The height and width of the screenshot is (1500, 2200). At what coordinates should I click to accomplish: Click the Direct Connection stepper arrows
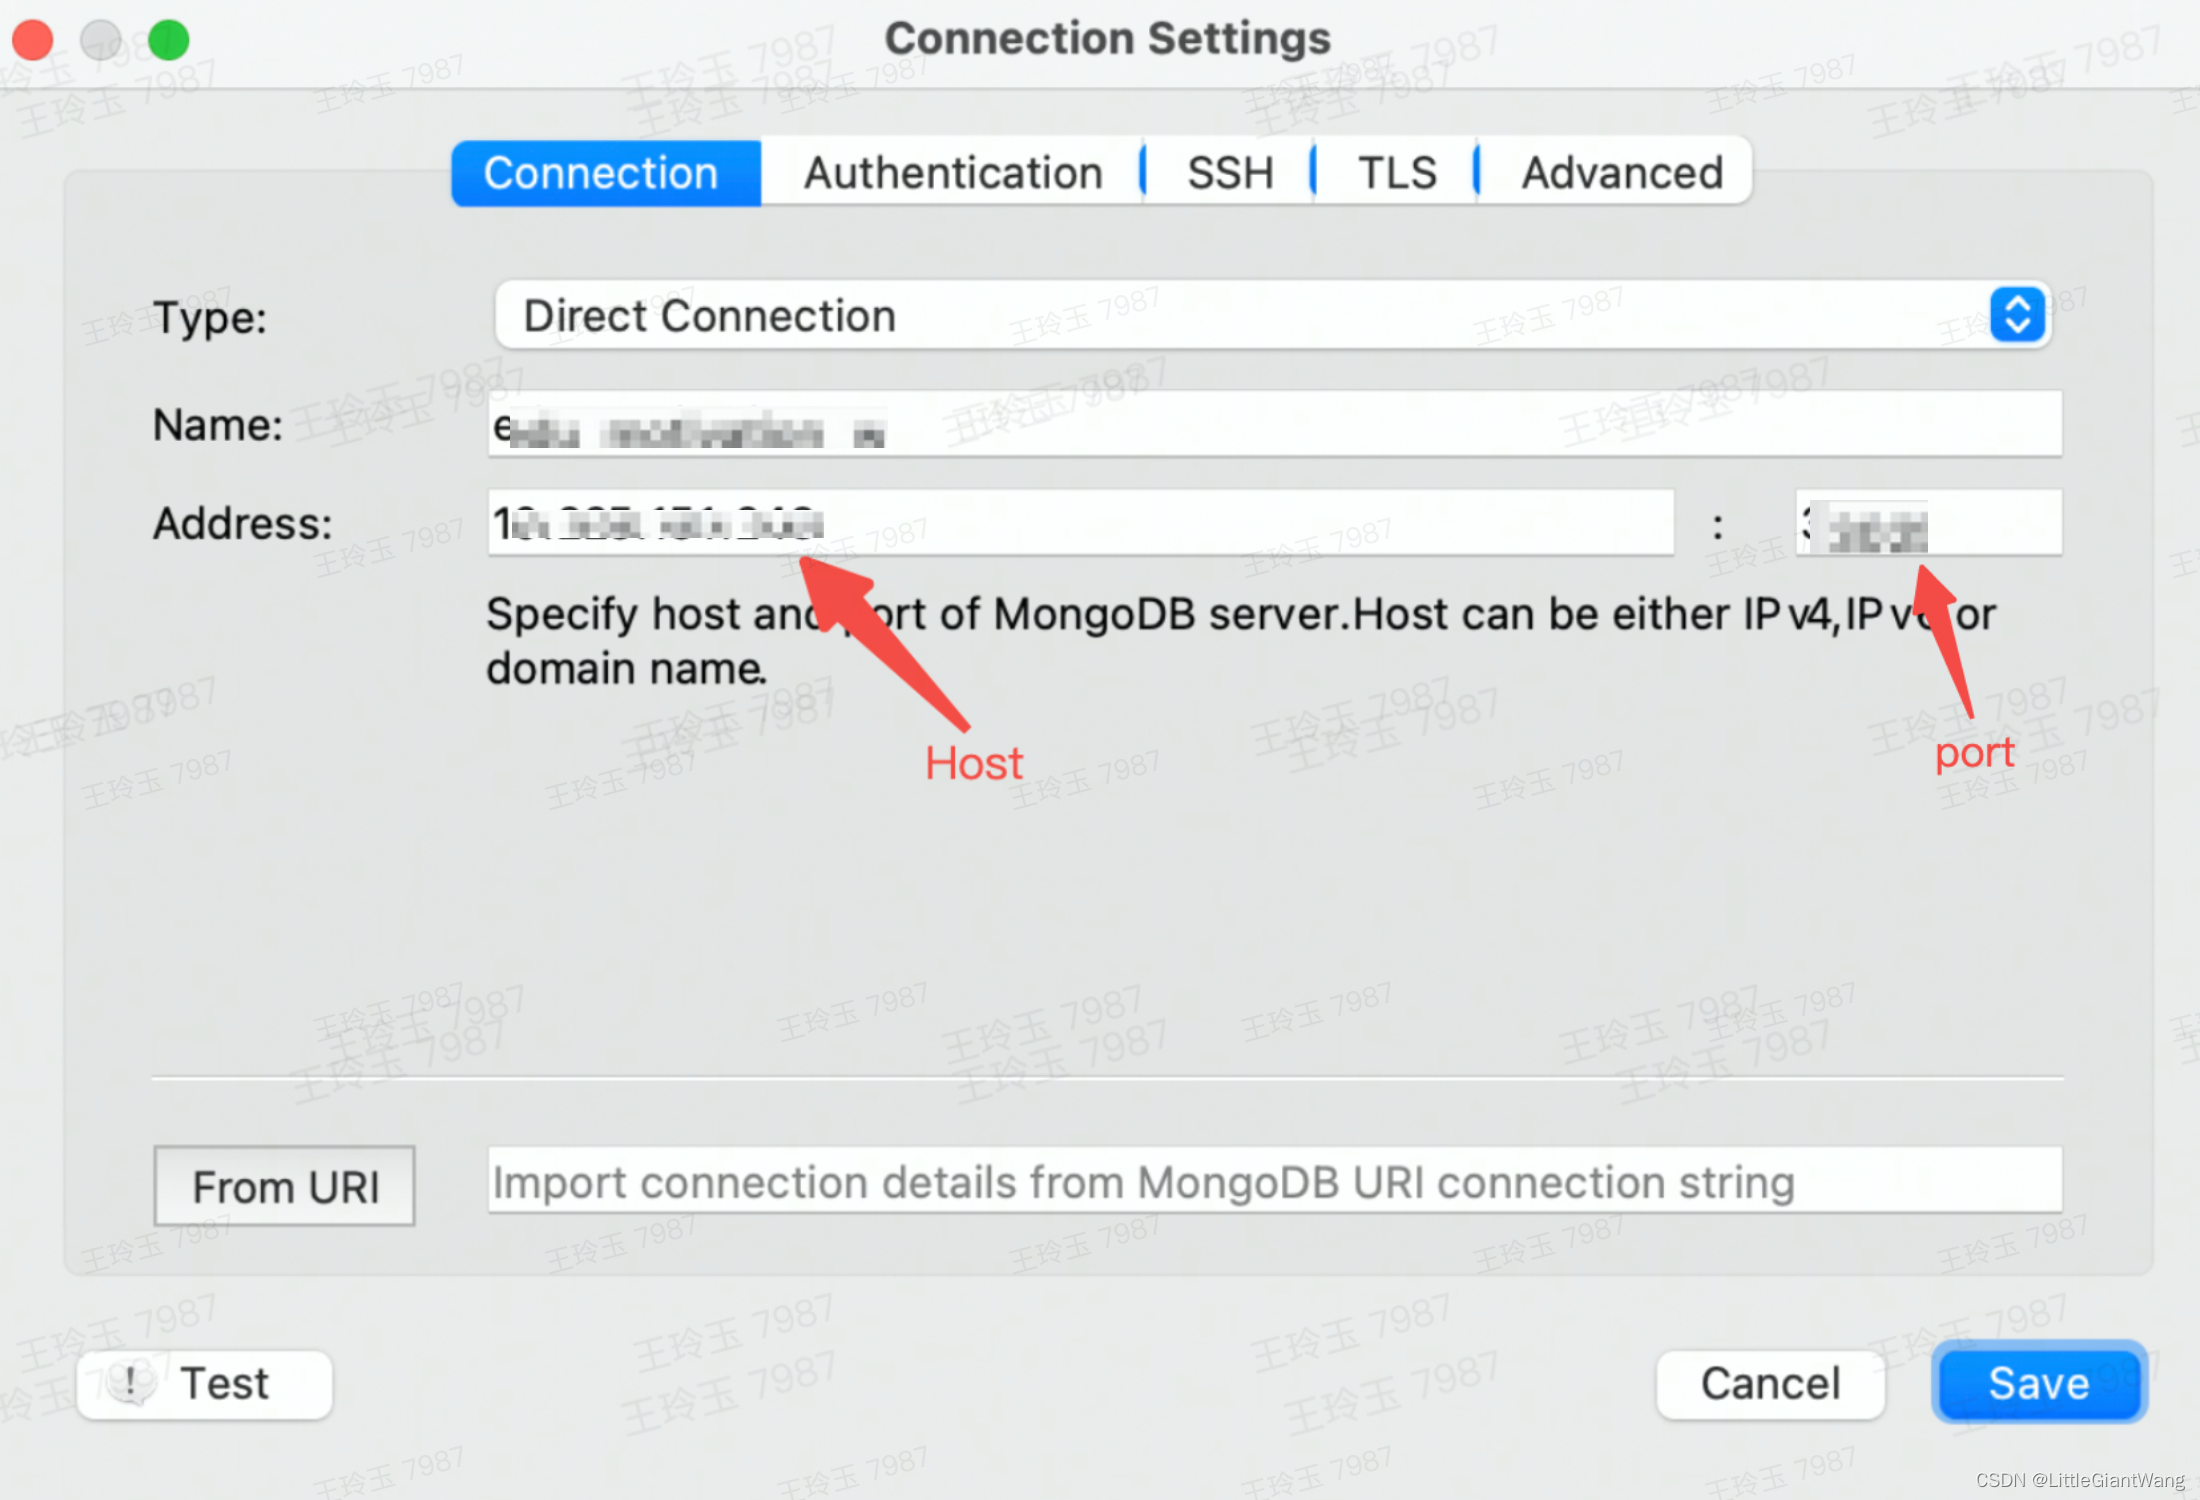pos(2017,315)
